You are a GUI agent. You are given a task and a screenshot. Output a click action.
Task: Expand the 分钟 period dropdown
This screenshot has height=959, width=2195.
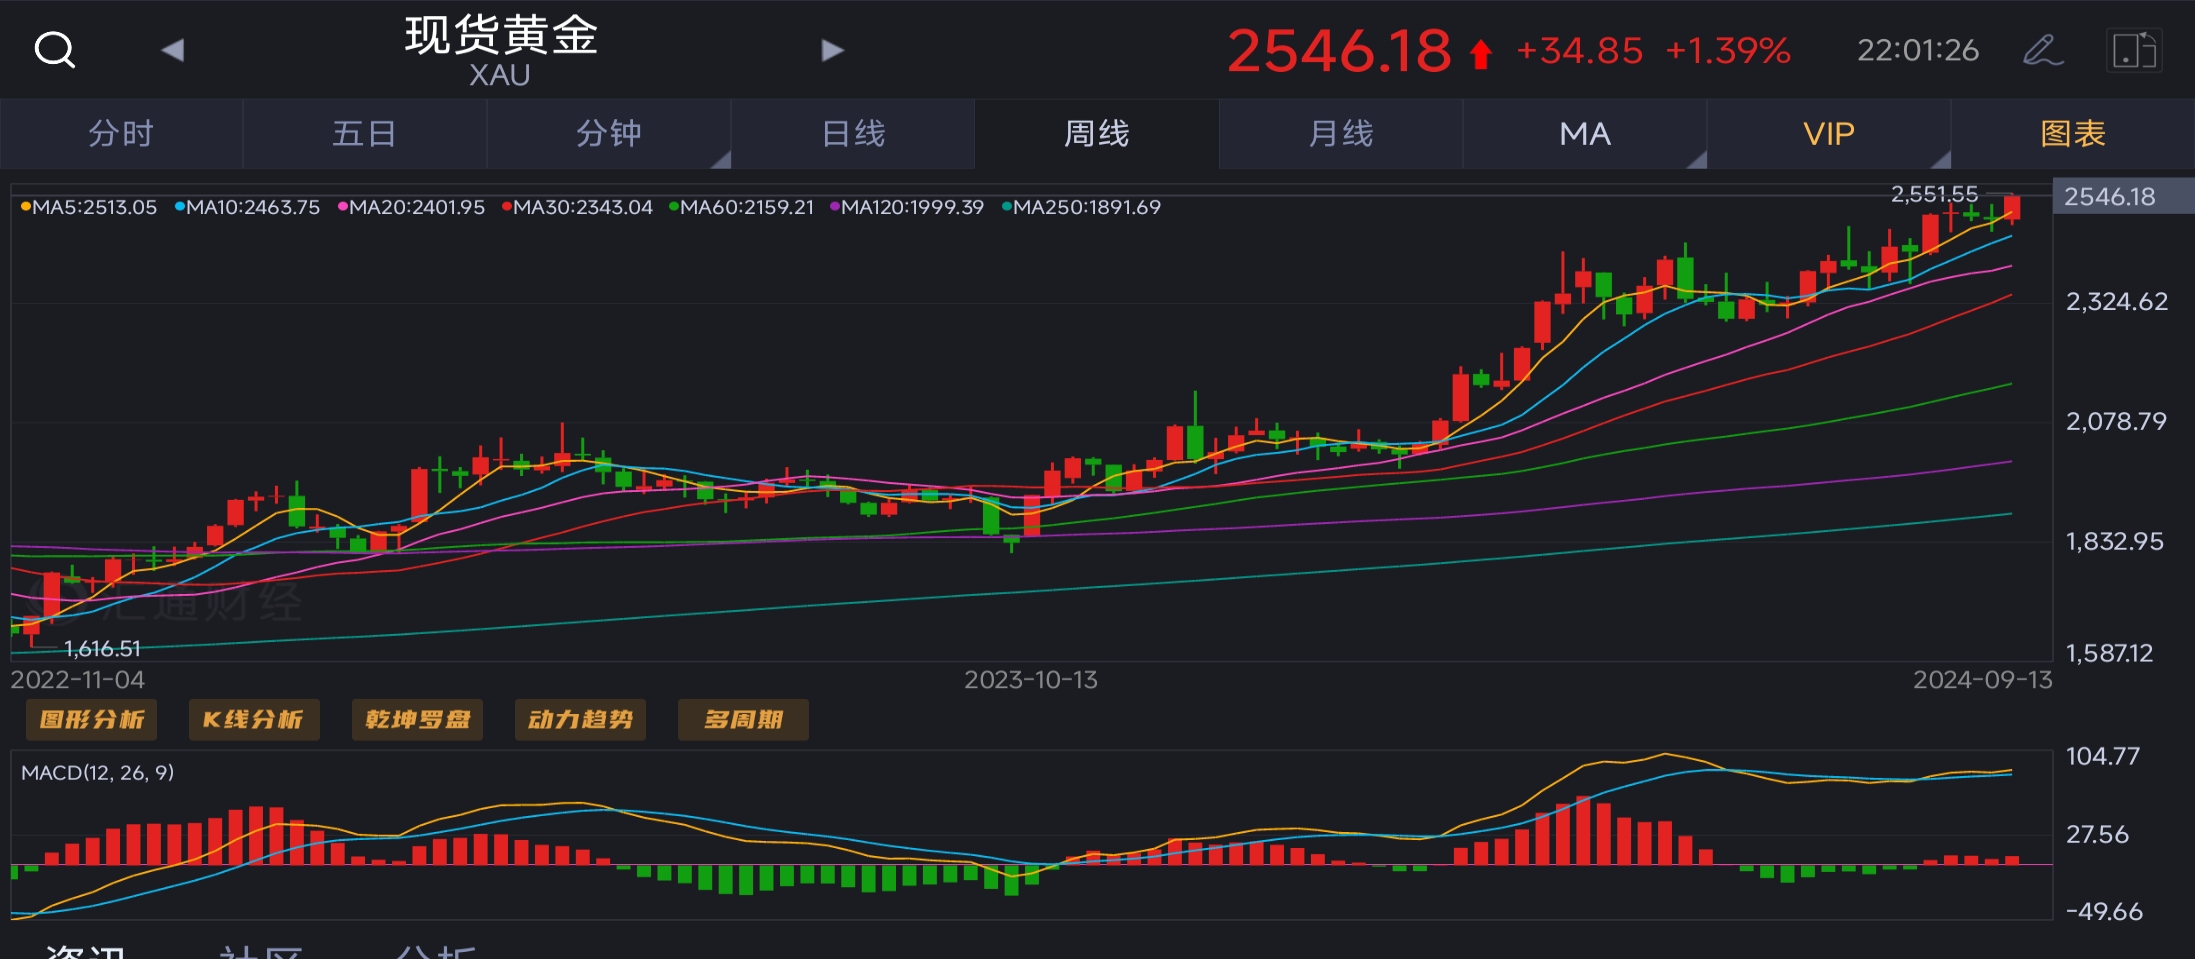[609, 133]
